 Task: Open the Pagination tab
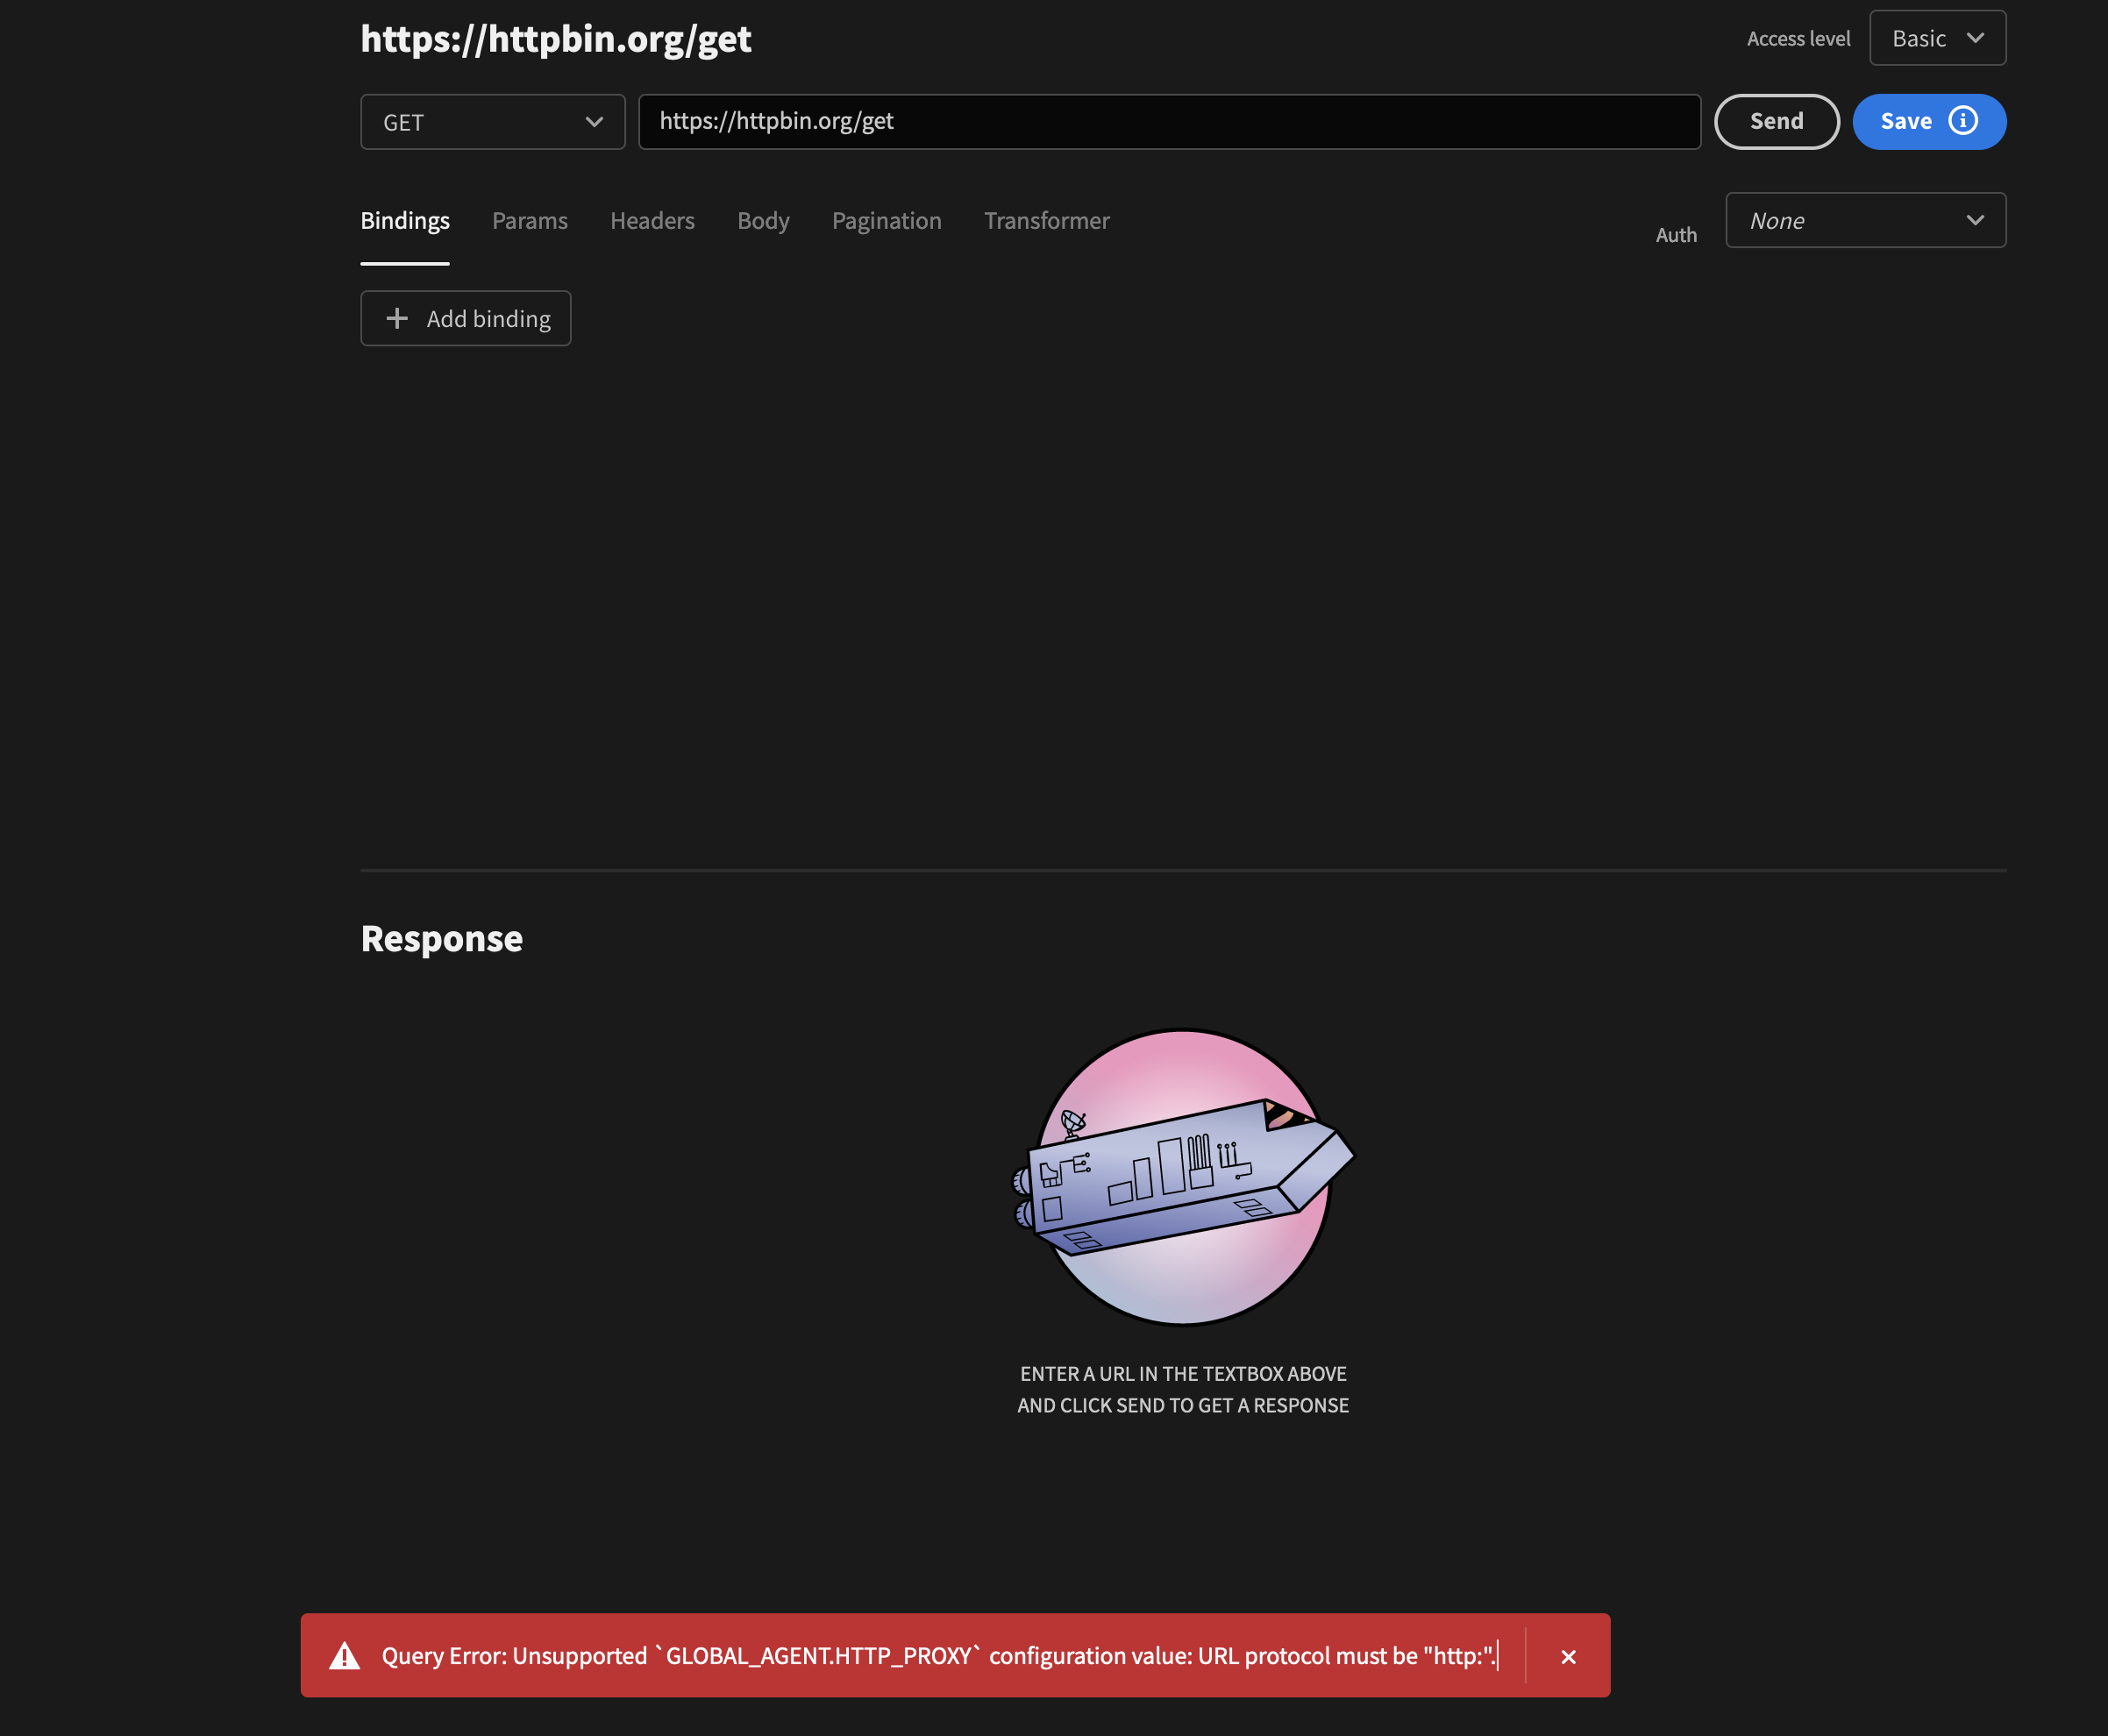[886, 220]
